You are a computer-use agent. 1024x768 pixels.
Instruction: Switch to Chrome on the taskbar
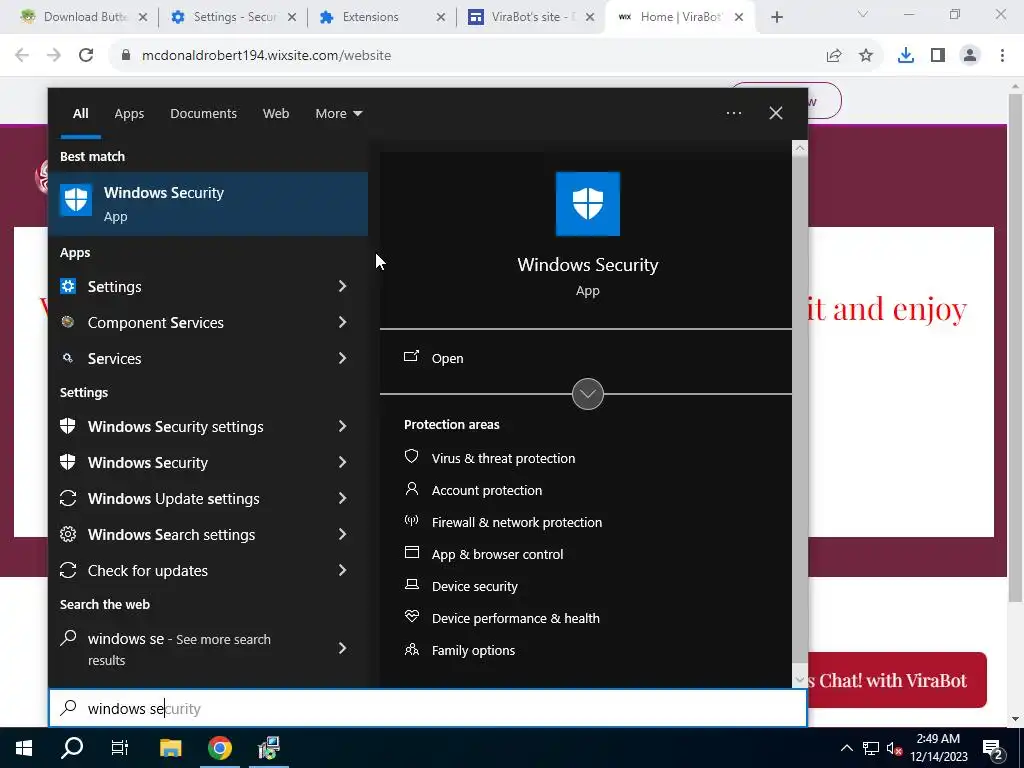(x=219, y=748)
